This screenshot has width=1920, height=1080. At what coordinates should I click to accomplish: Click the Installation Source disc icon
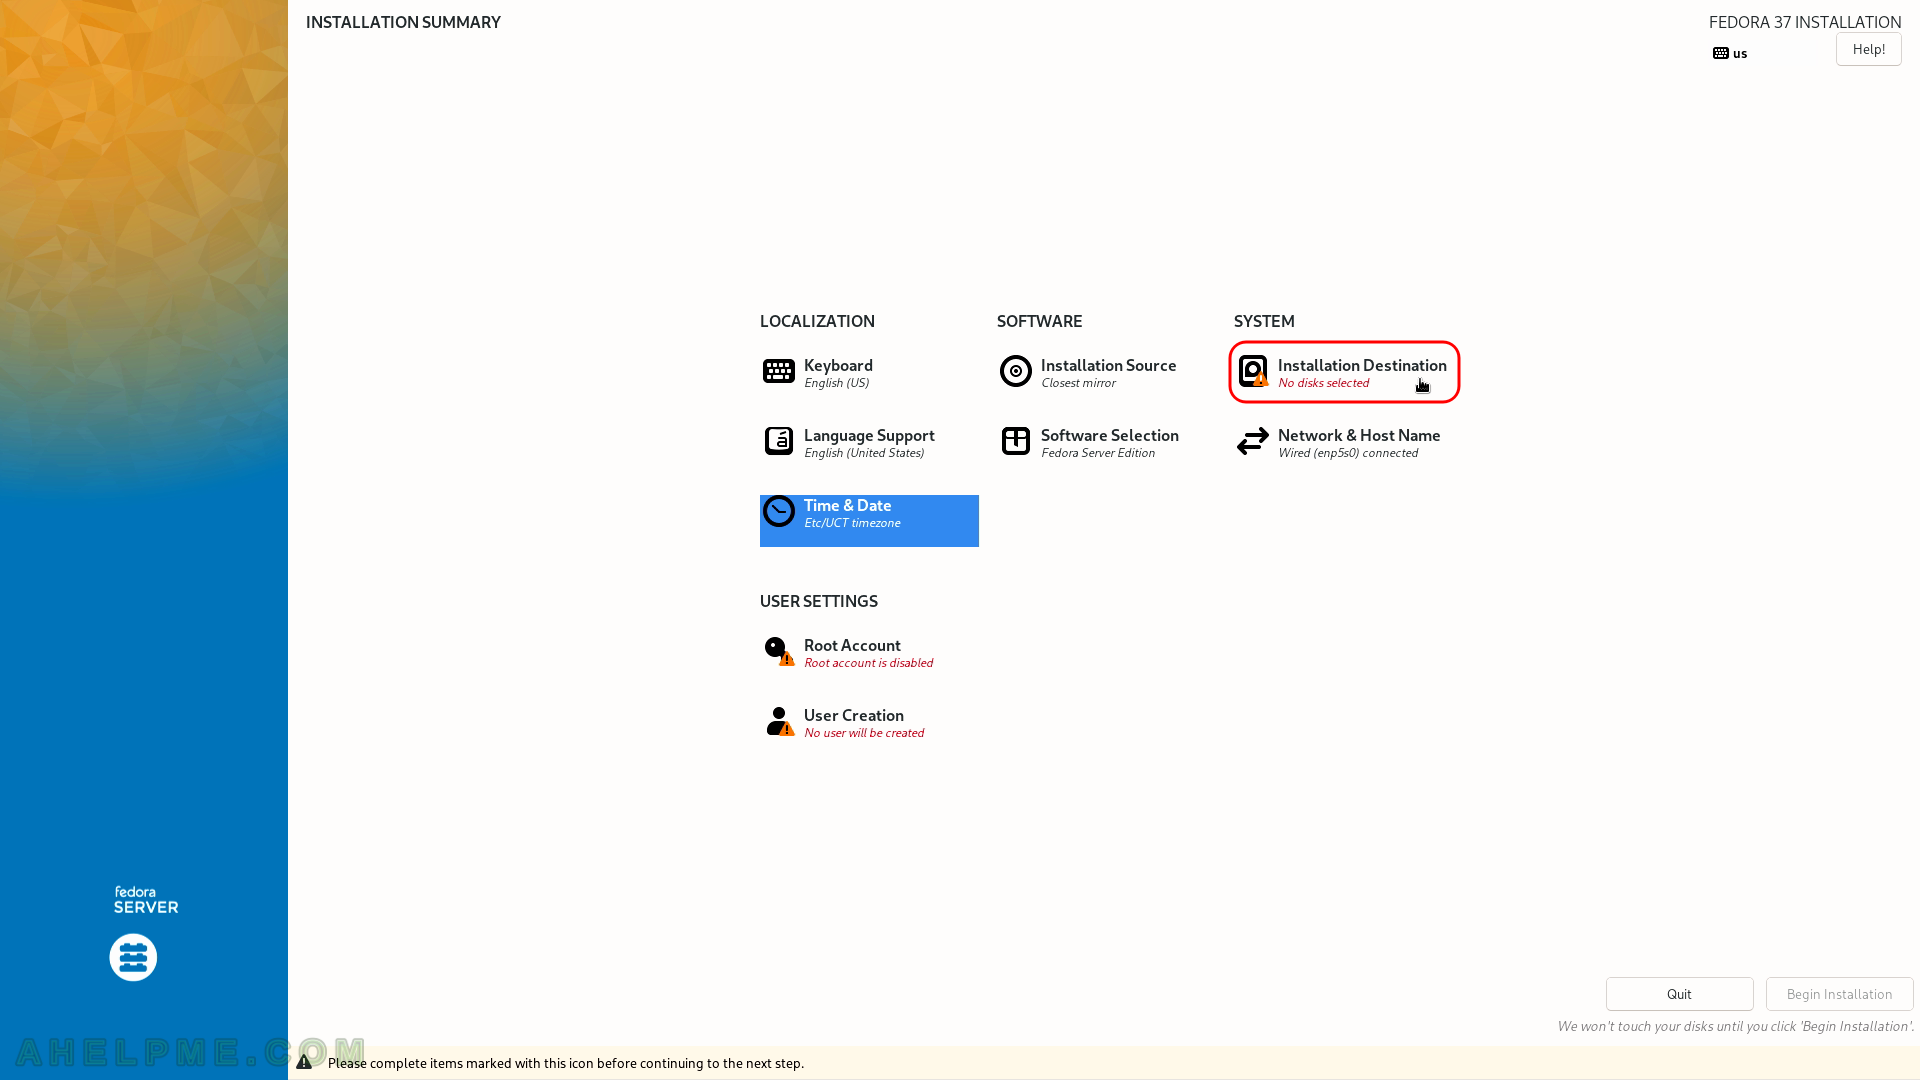(x=1015, y=371)
